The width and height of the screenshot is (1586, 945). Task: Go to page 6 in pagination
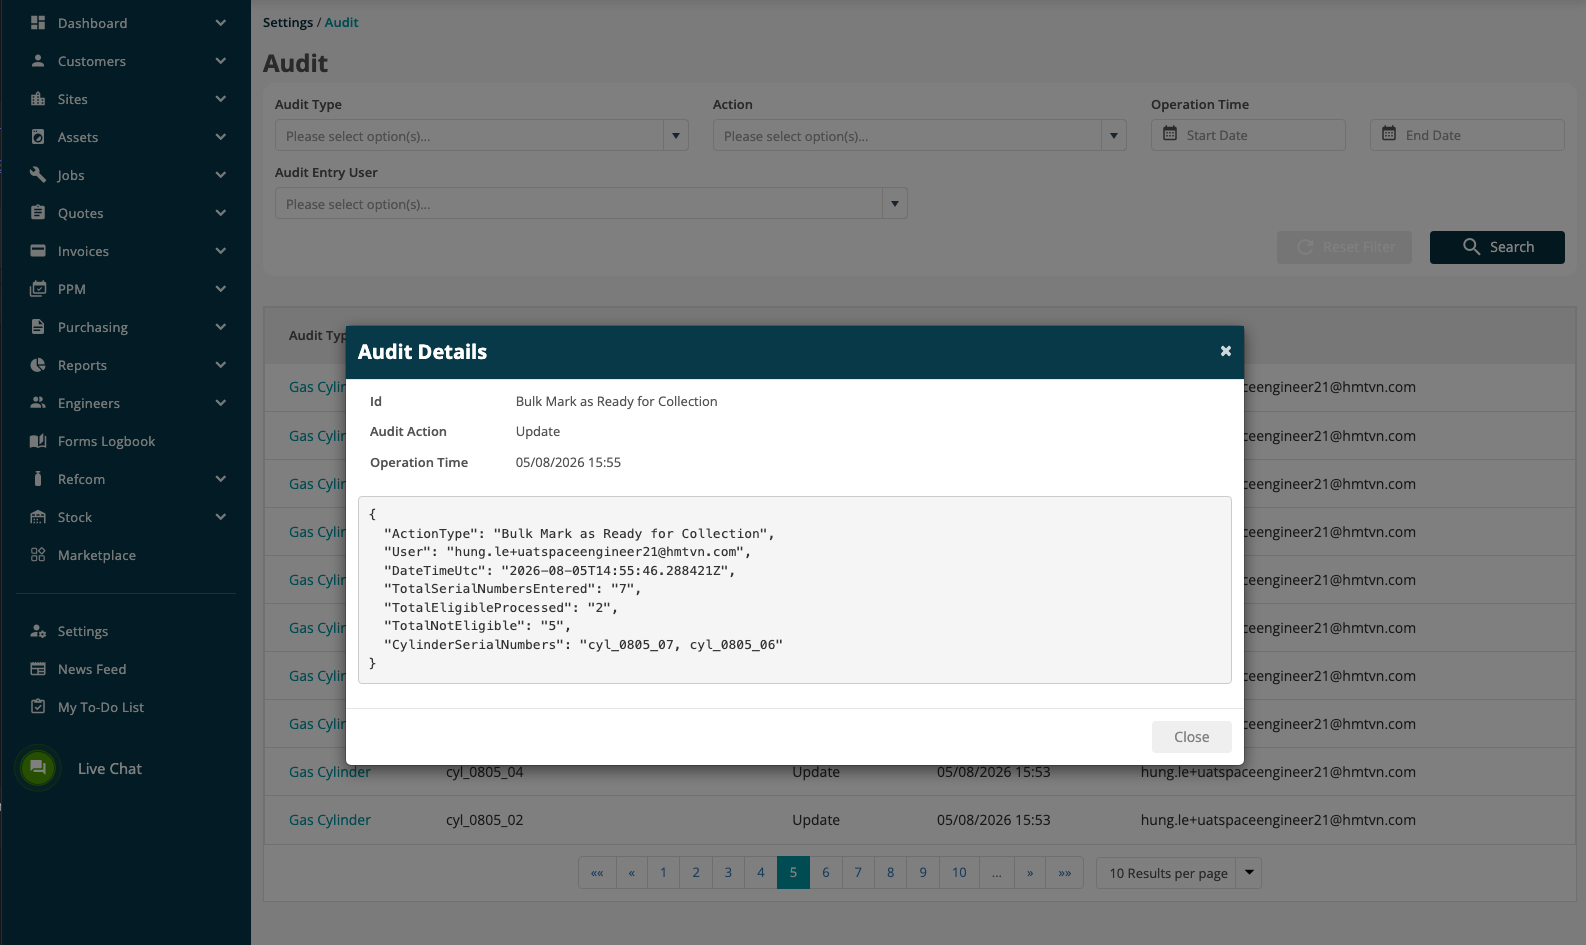pyautogui.click(x=826, y=872)
